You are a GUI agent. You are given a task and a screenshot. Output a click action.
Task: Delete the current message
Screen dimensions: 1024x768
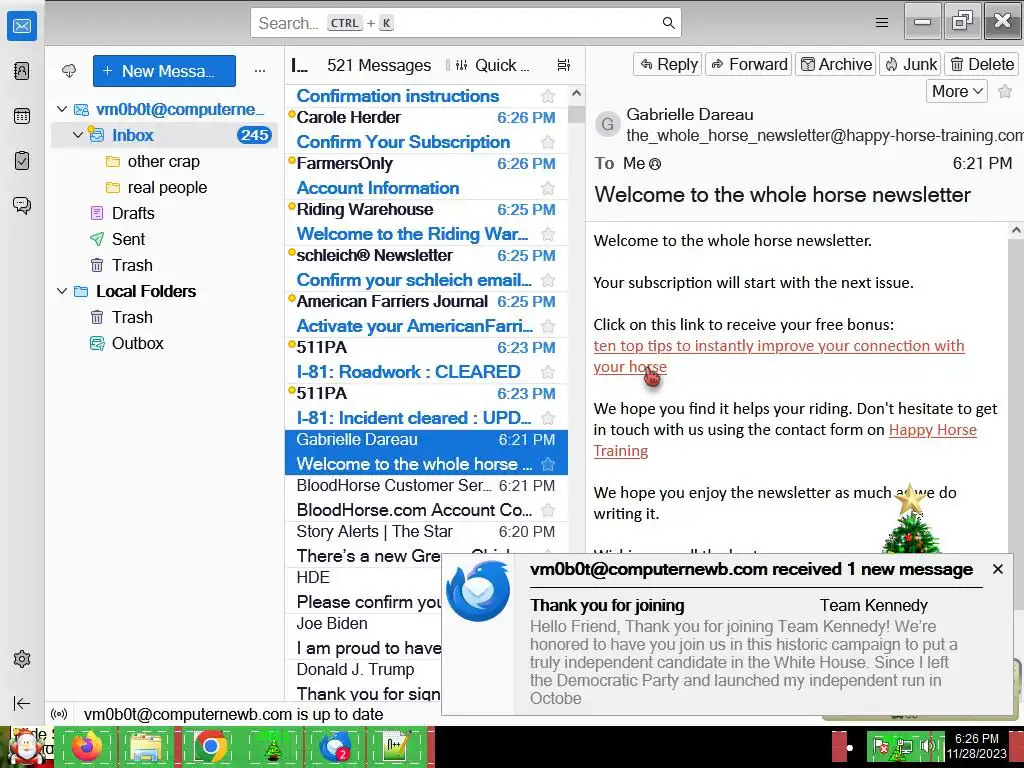pos(981,64)
